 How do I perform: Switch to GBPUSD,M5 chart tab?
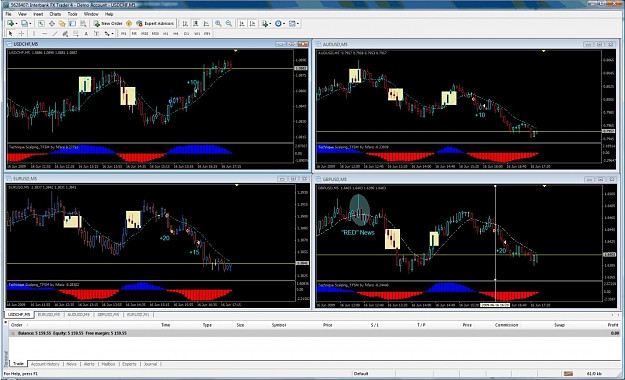[108, 315]
